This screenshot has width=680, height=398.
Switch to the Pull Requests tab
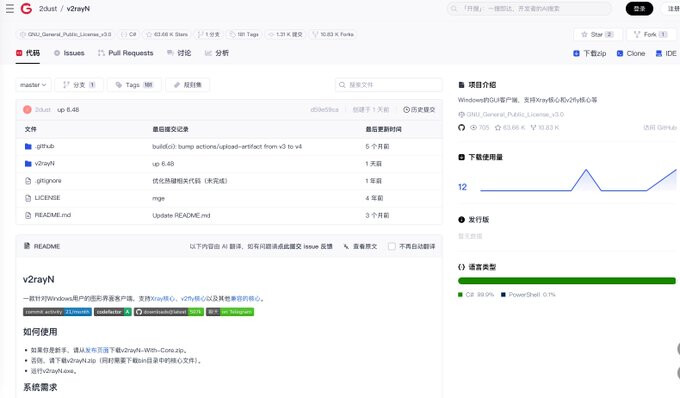(126, 53)
